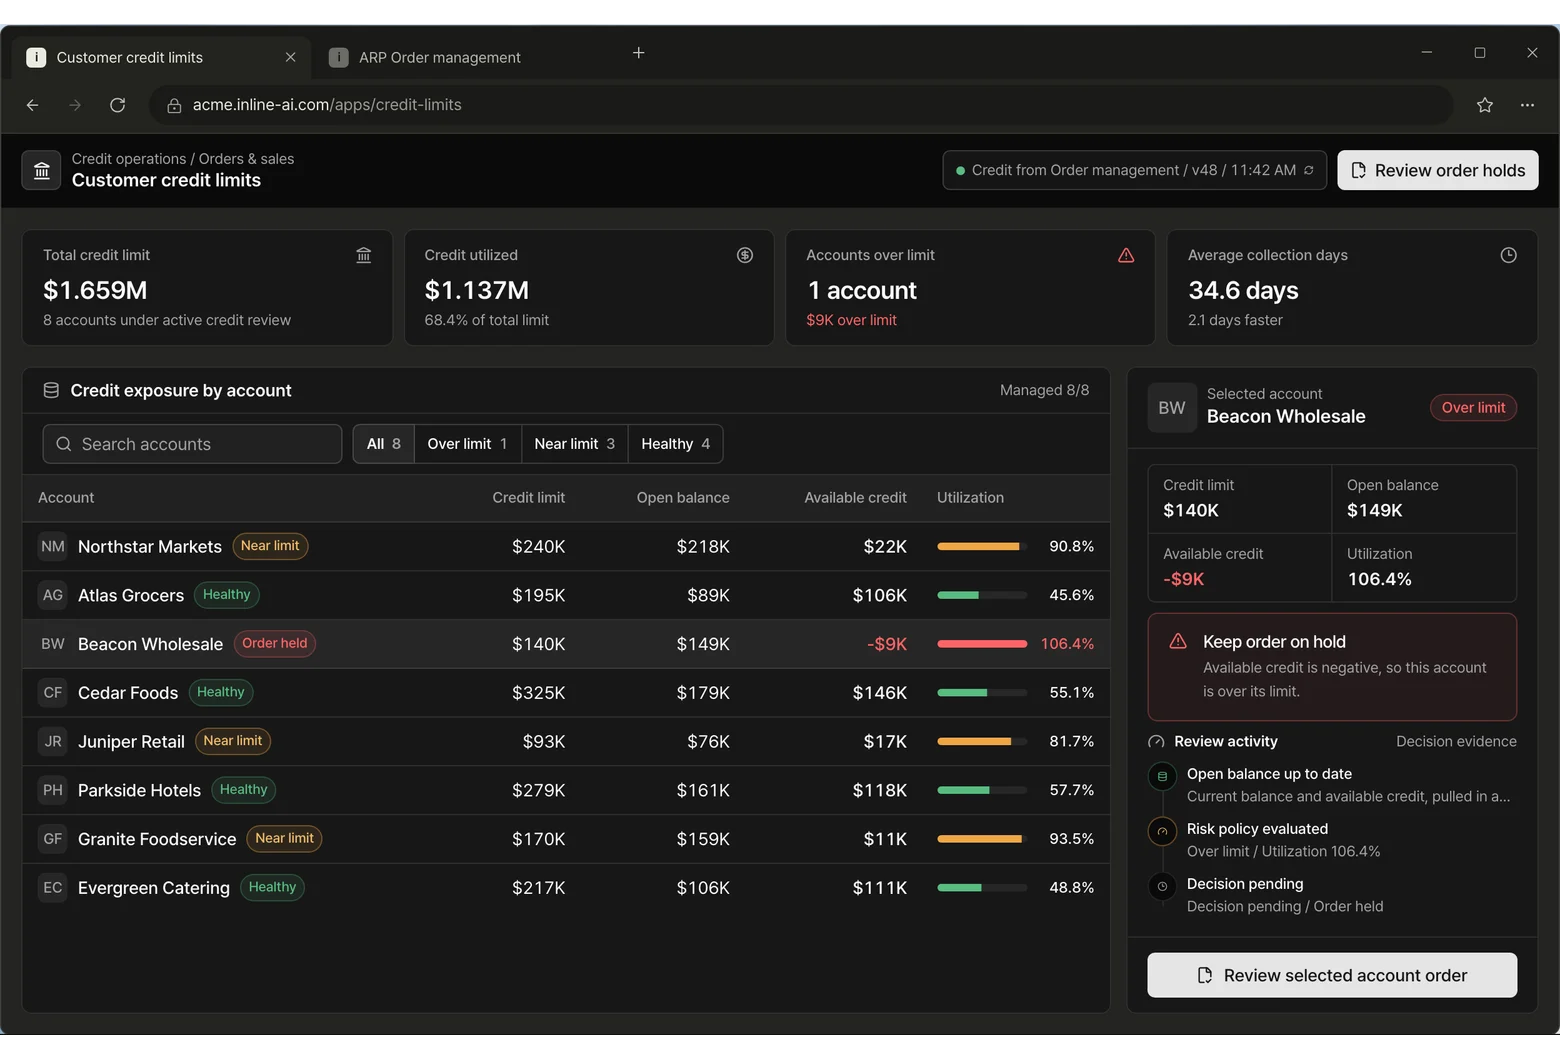The image size is (1560, 1060).
Task: Click the Credit from Order management status pill
Action: click(x=1134, y=170)
